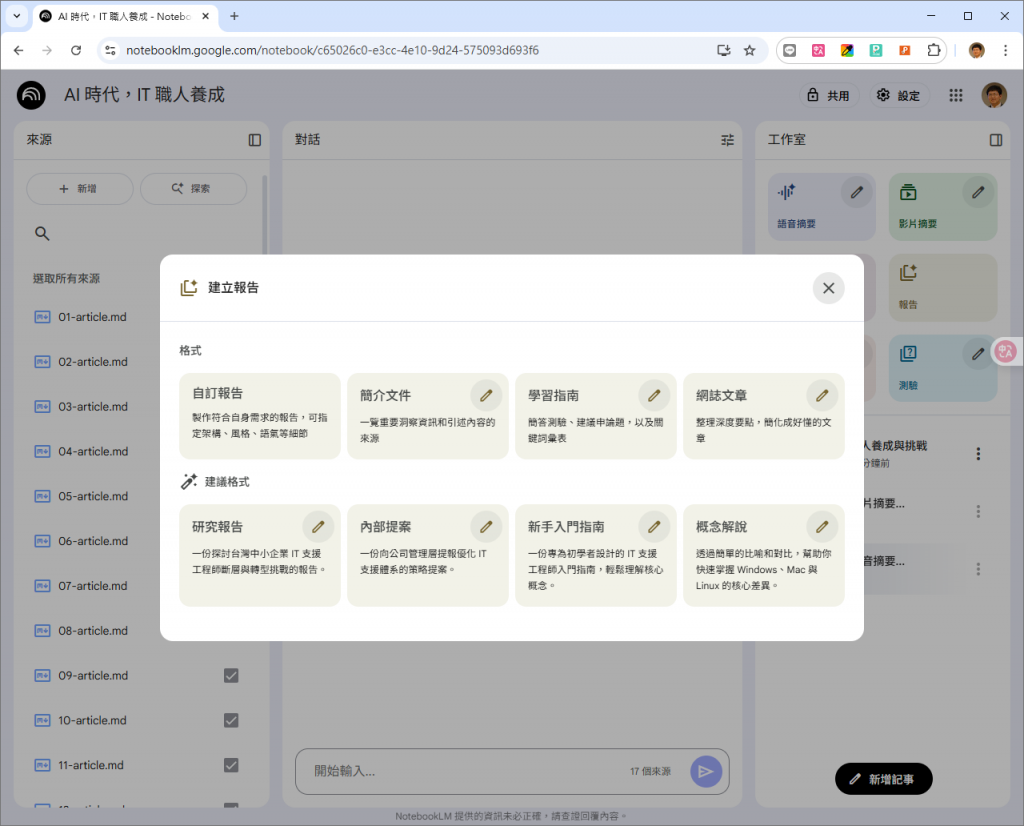
Task: Click the address bar URL
Action: click(332, 50)
